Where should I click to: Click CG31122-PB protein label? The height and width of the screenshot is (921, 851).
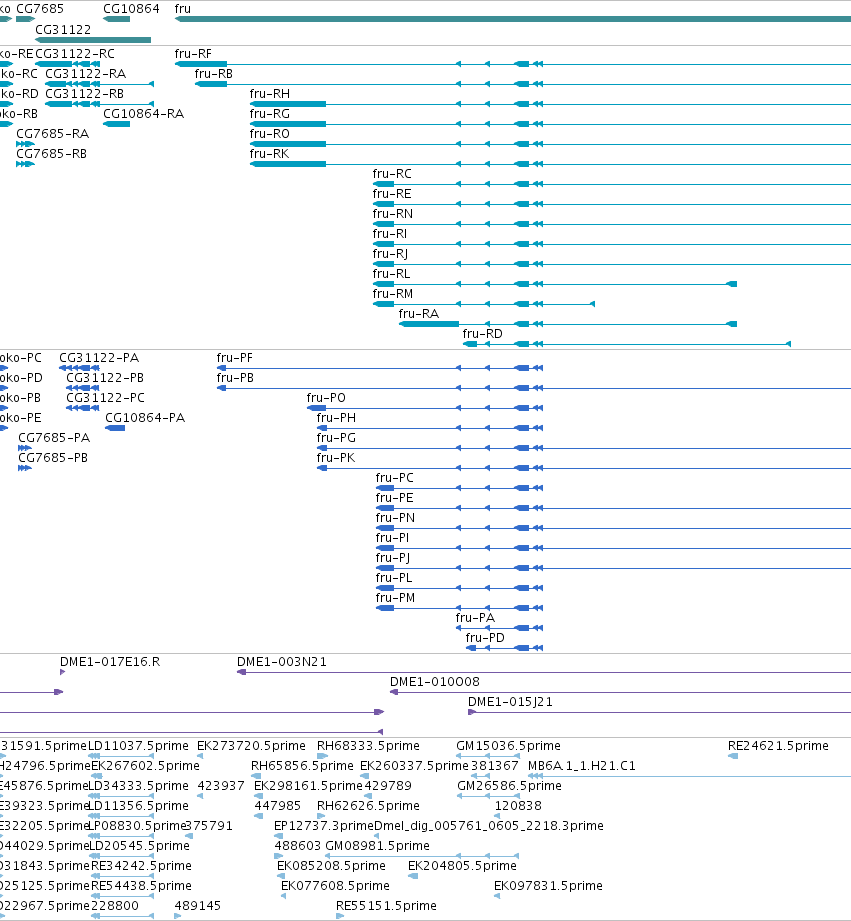point(105,378)
